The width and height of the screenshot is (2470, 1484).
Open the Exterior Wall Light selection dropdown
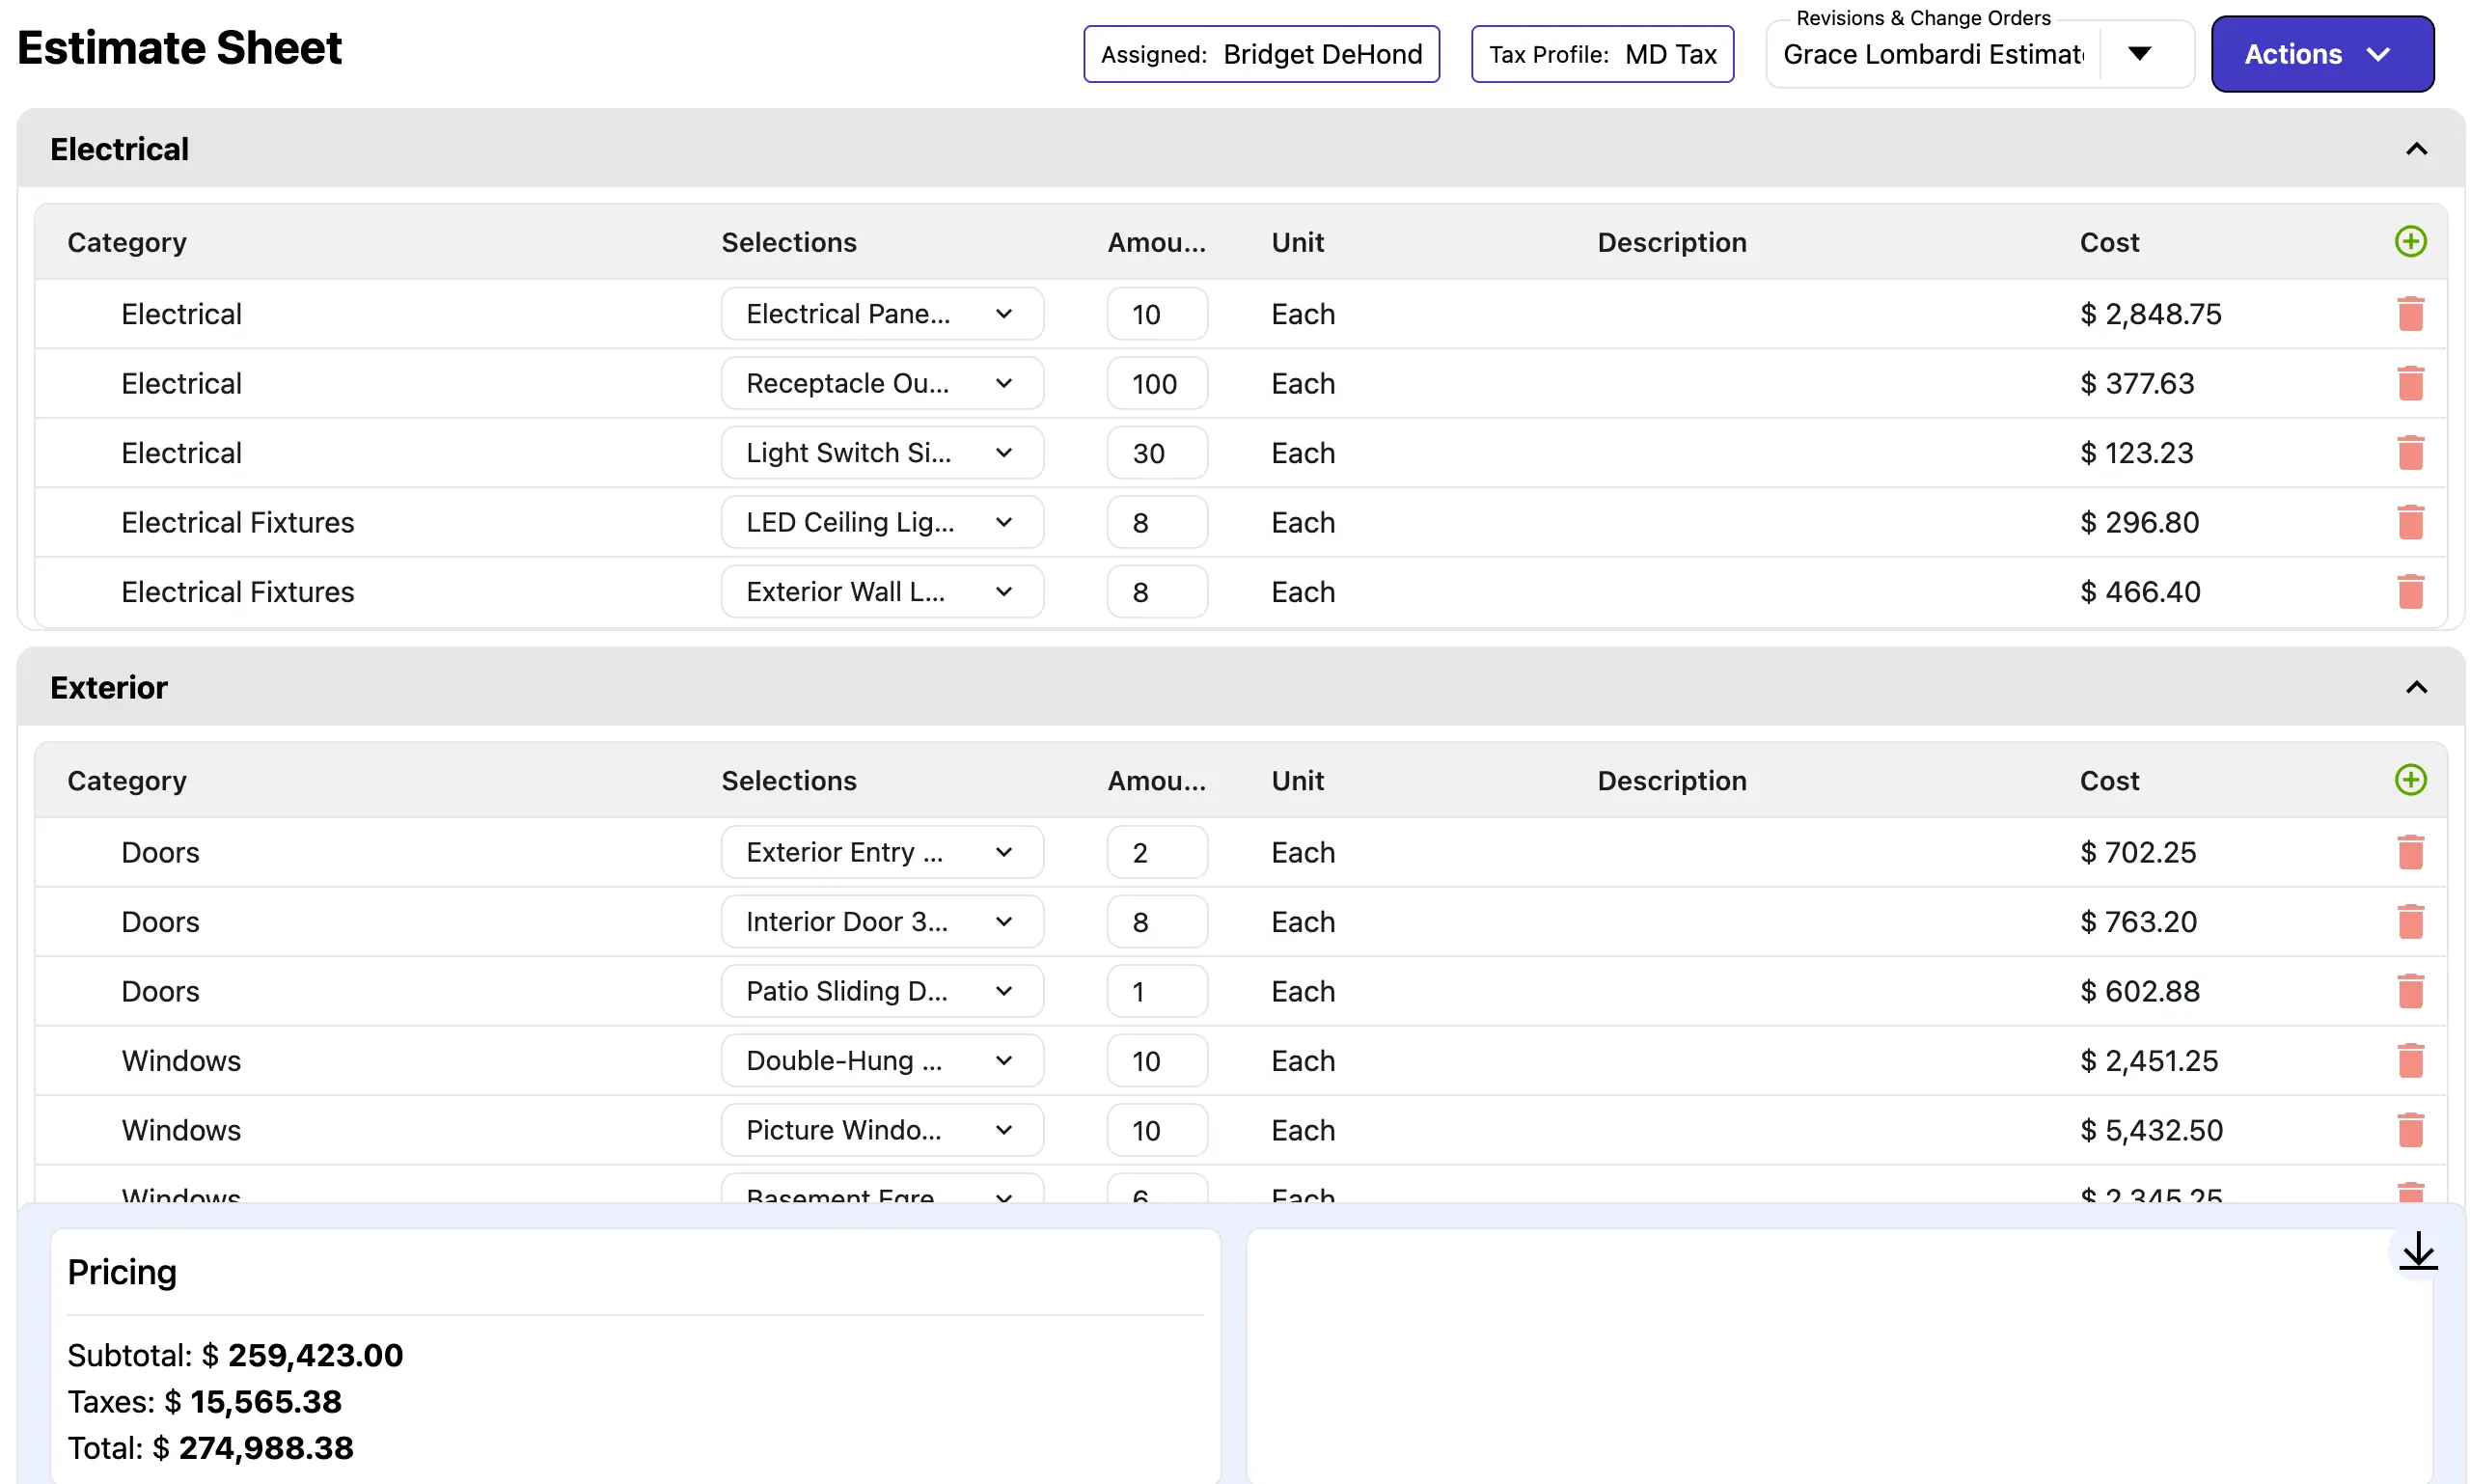881,592
